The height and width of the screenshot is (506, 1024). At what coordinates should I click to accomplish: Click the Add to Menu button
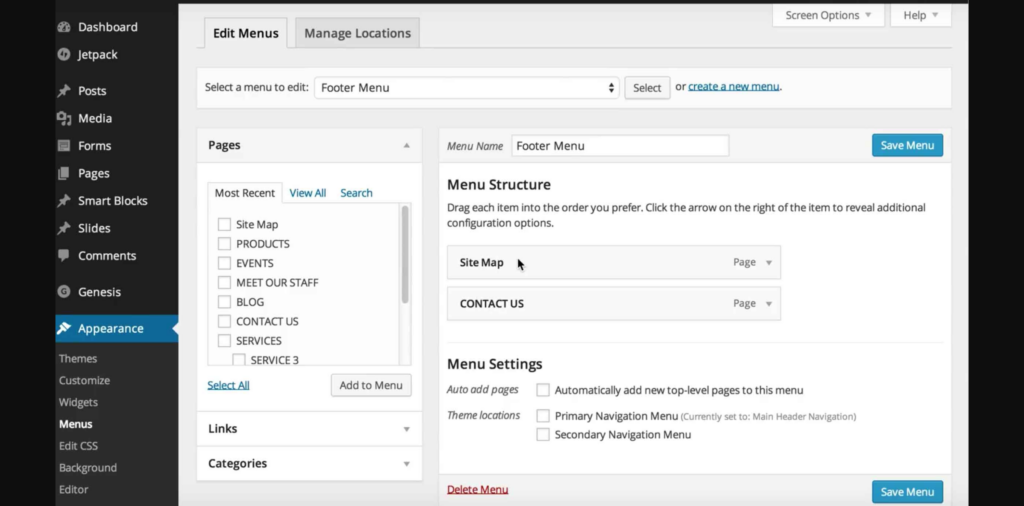[x=371, y=385]
